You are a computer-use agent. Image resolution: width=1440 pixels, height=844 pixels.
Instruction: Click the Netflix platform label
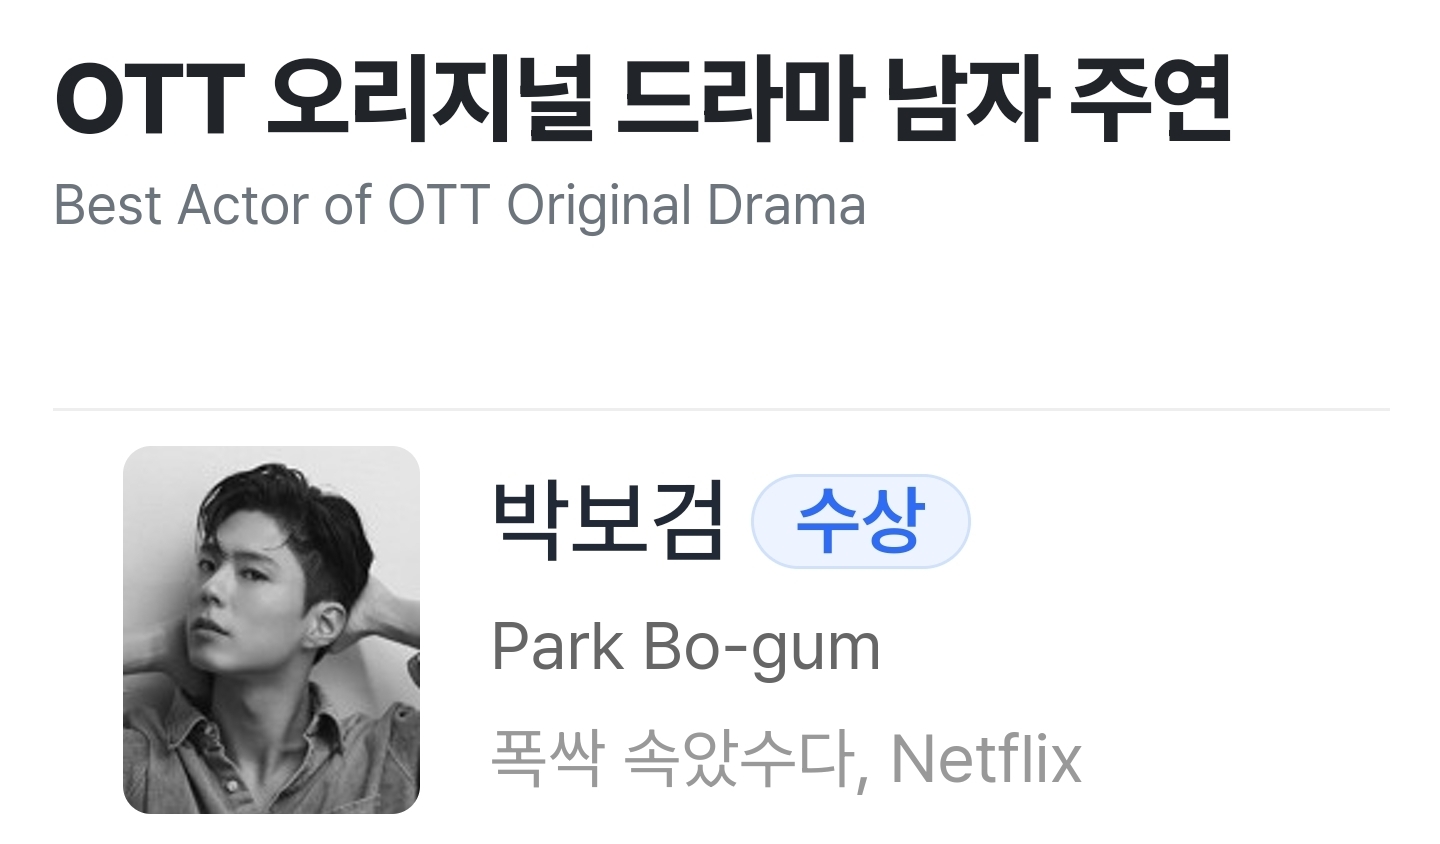[986, 758]
